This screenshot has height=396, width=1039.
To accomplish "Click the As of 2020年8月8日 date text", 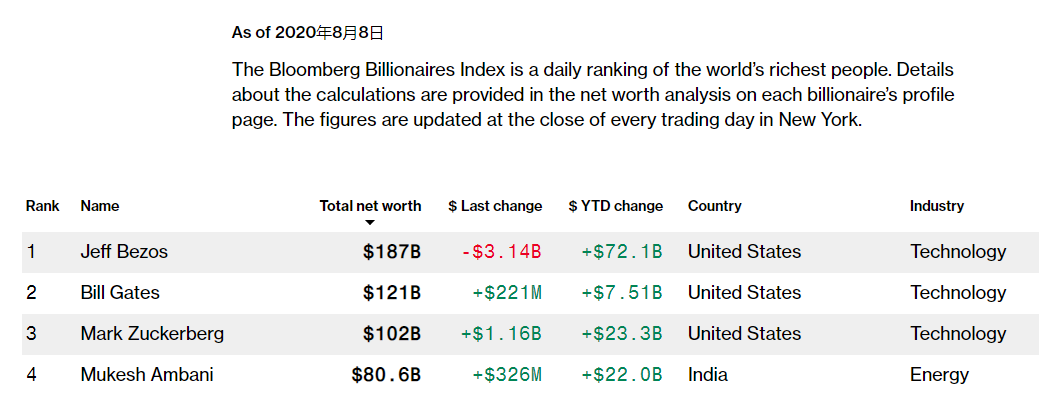I will pos(307,33).
